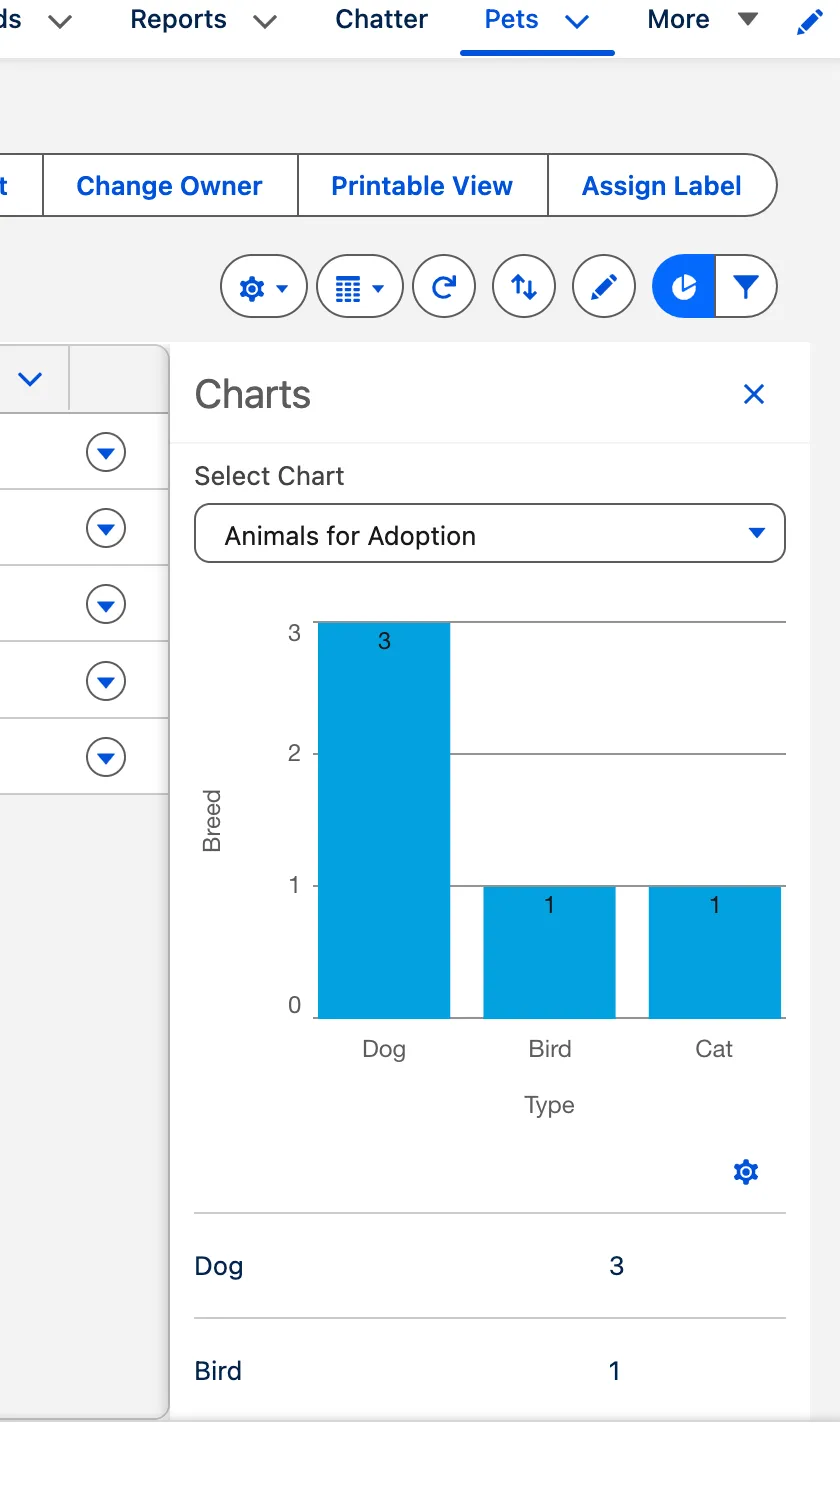This screenshot has height=1490, width=840.
Task: Open the More navigation menu
Action: tap(702, 20)
